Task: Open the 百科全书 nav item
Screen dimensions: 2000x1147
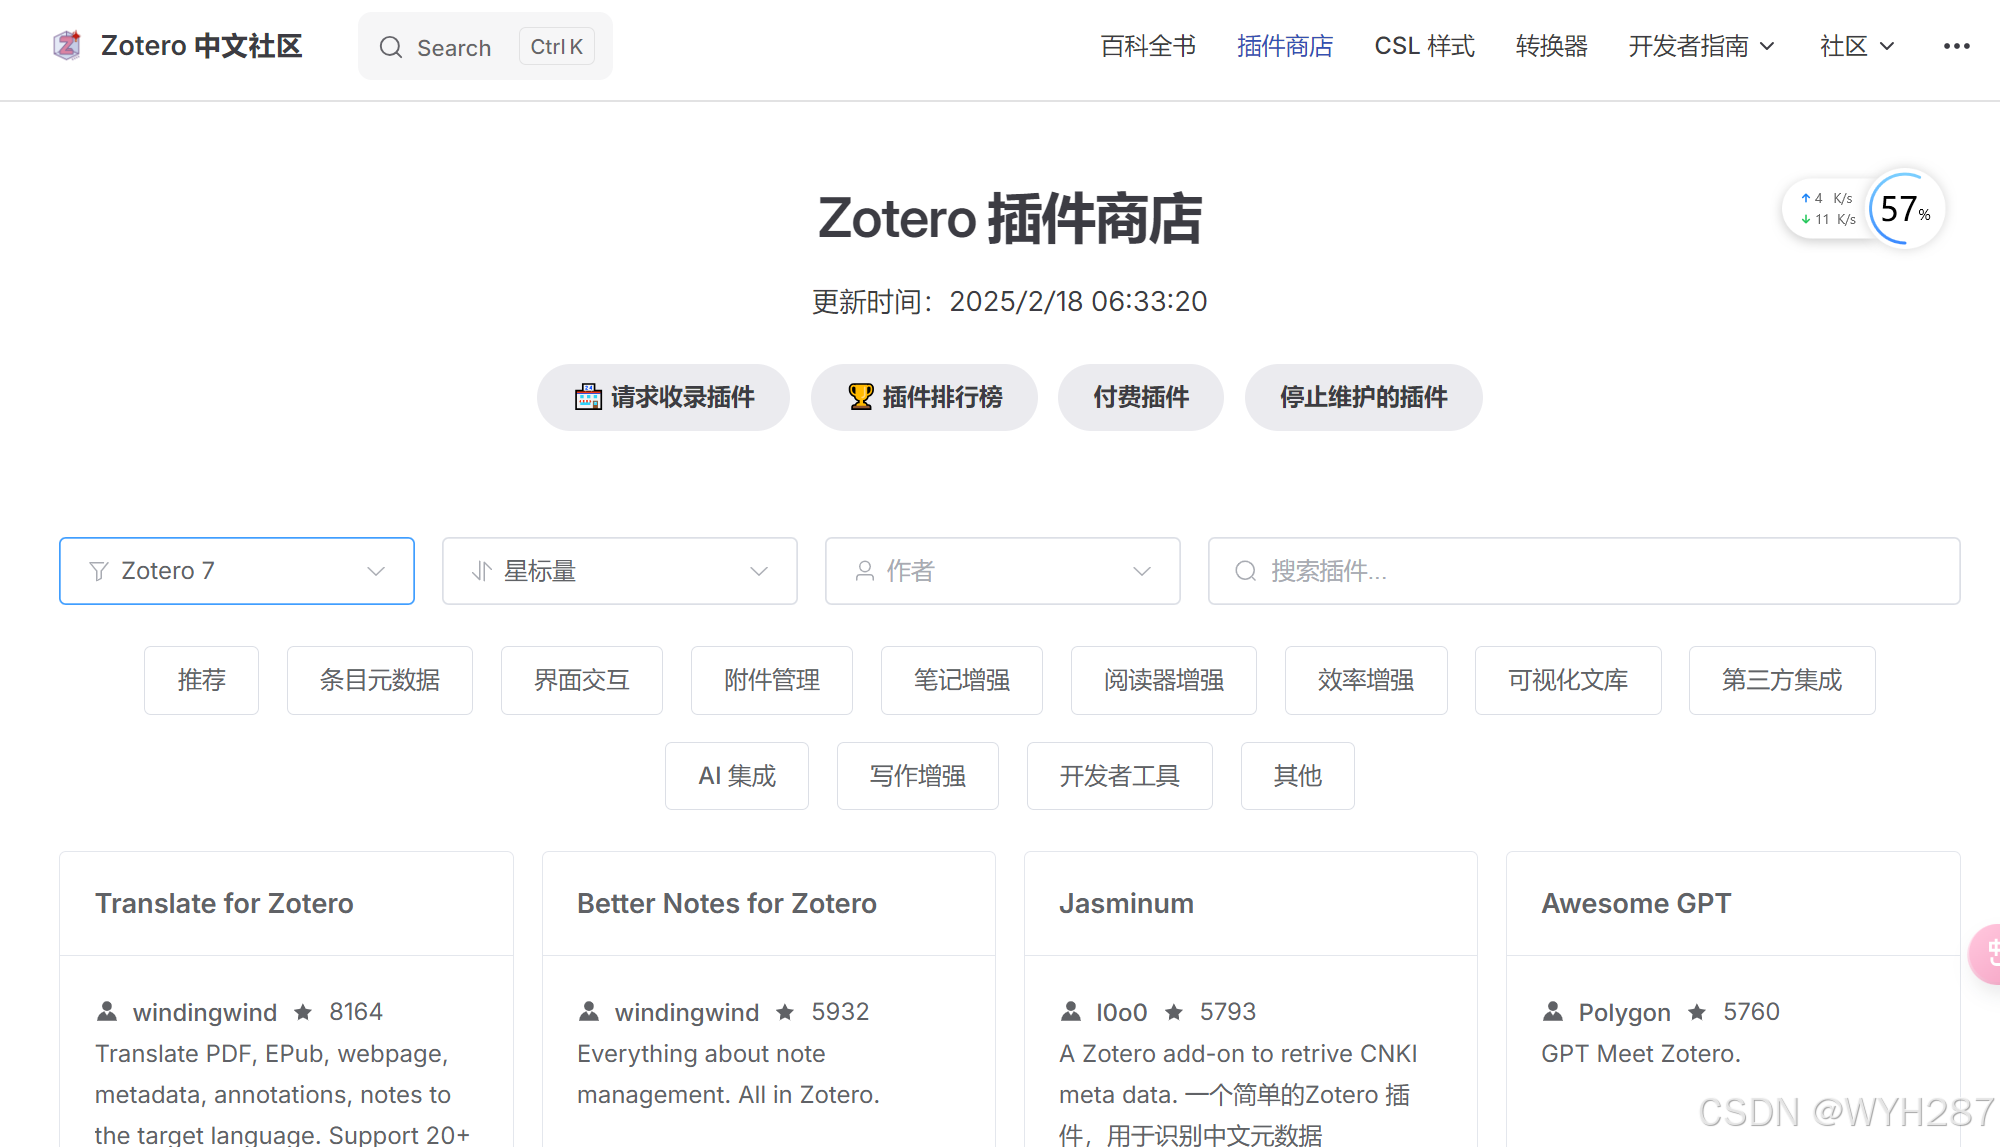Action: 1148,46
